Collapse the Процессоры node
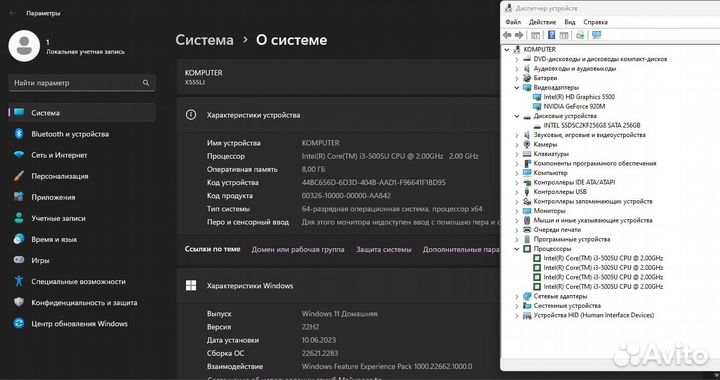The height and width of the screenshot is (380, 720). [x=517, y=249]
